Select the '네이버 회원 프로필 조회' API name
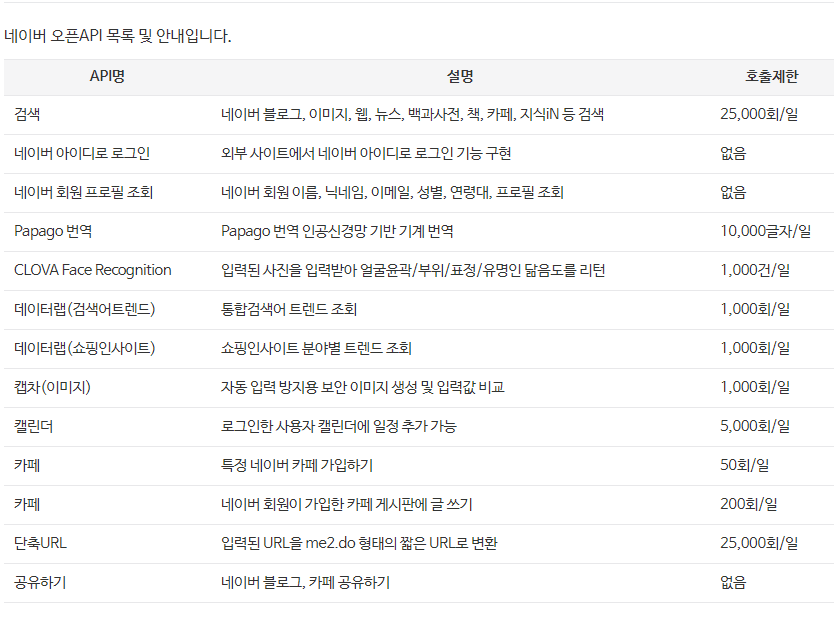The width and height of the screenshot is (838, 617). pyautogui.click(x=83, y=192)
